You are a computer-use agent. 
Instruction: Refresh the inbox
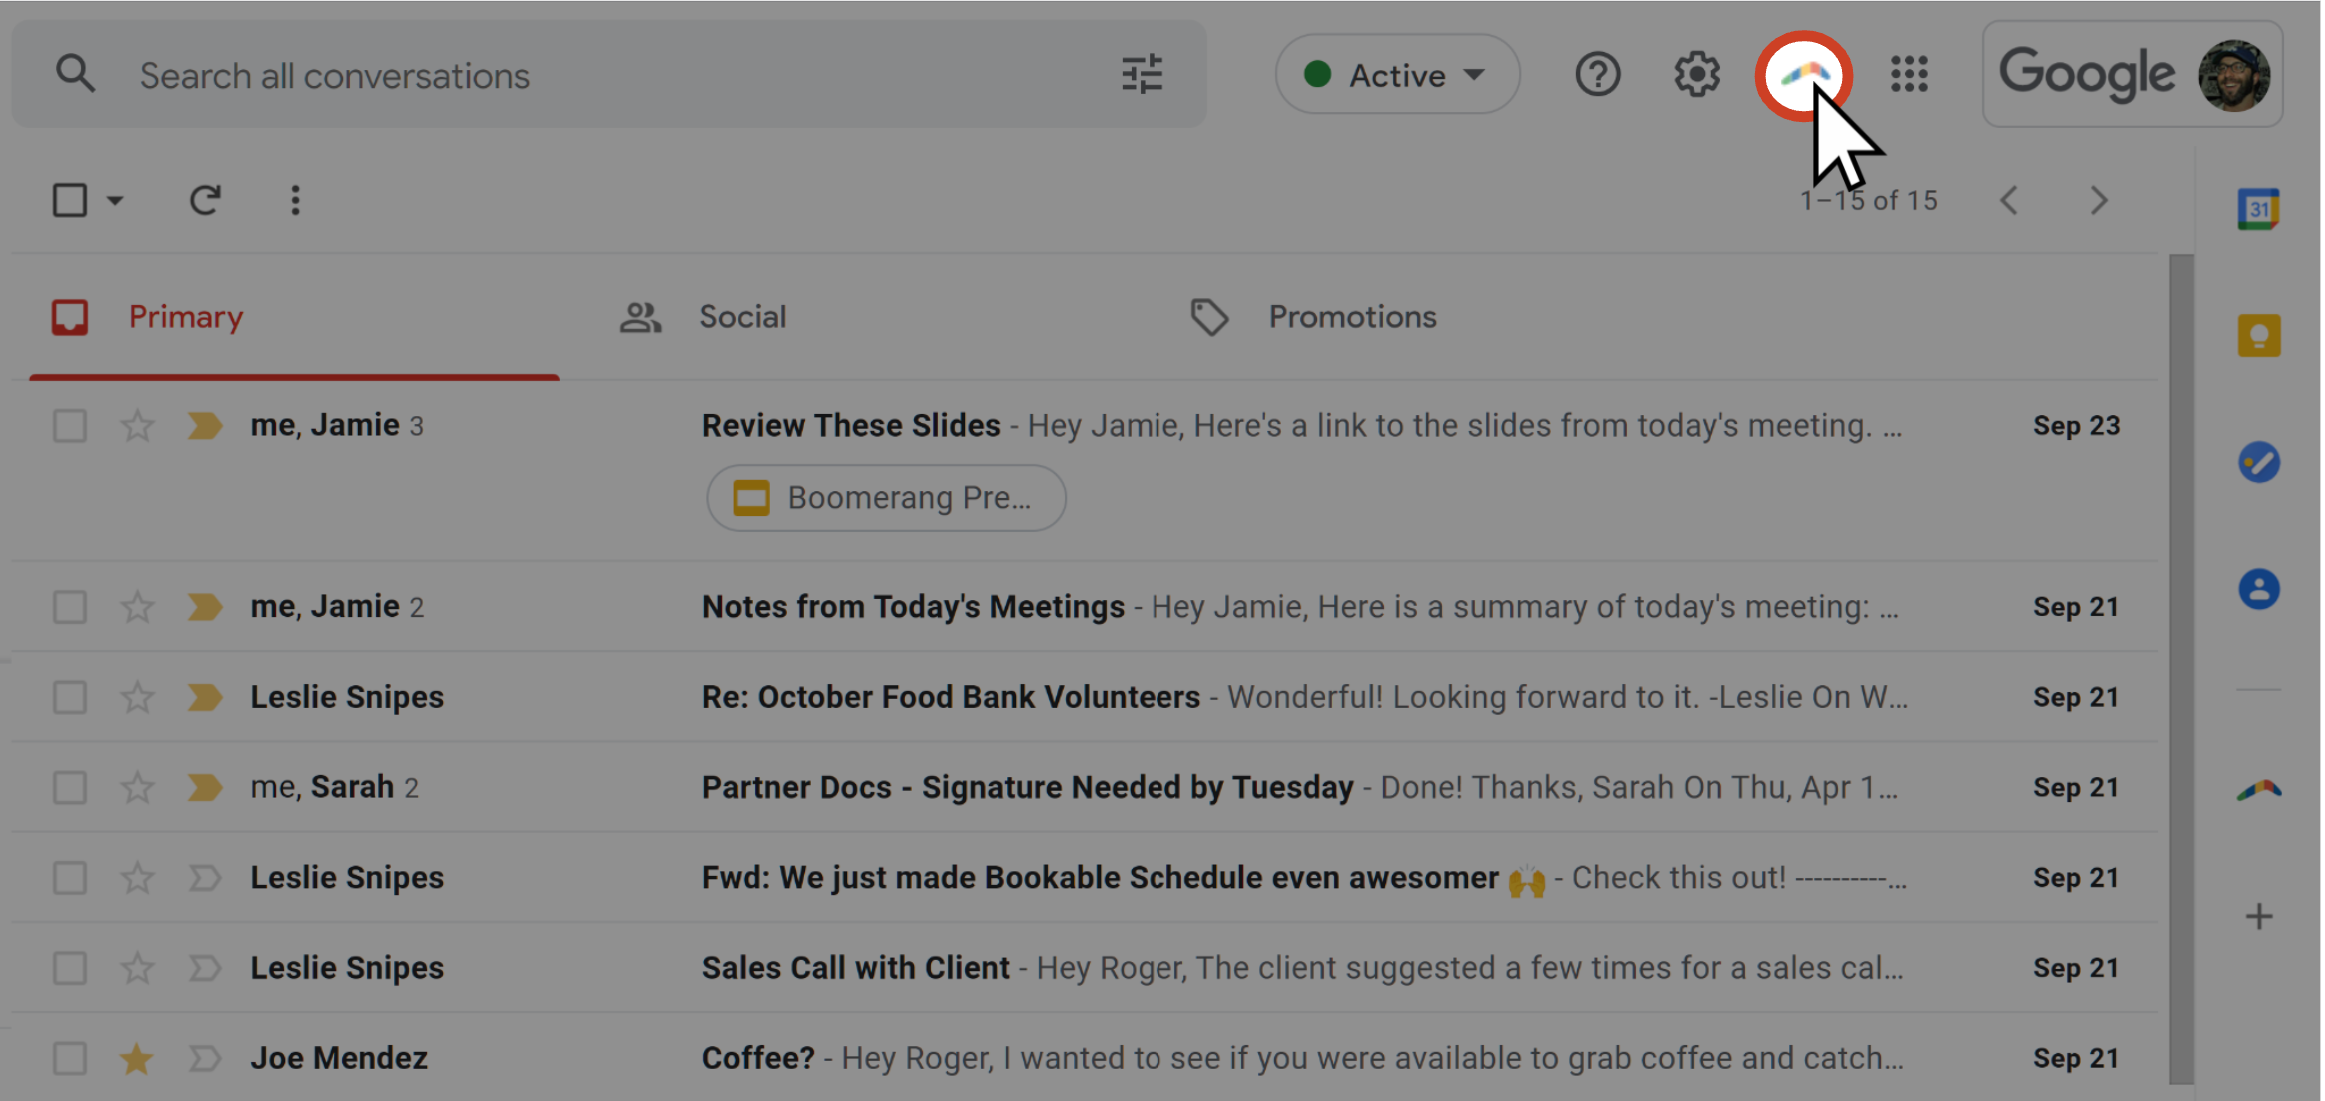click(205, 200)
